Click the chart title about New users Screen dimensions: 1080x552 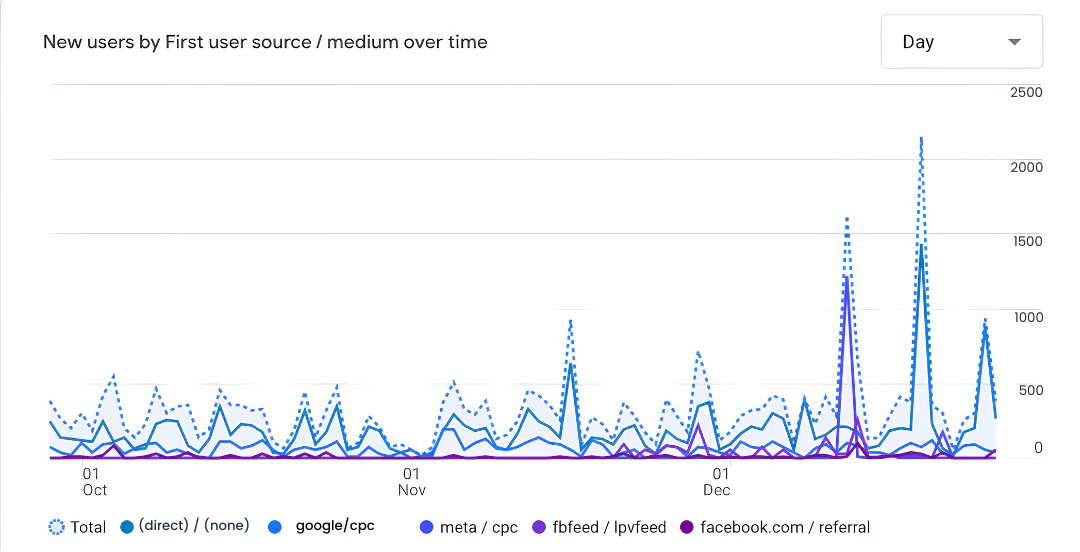[x=265, y=42]
